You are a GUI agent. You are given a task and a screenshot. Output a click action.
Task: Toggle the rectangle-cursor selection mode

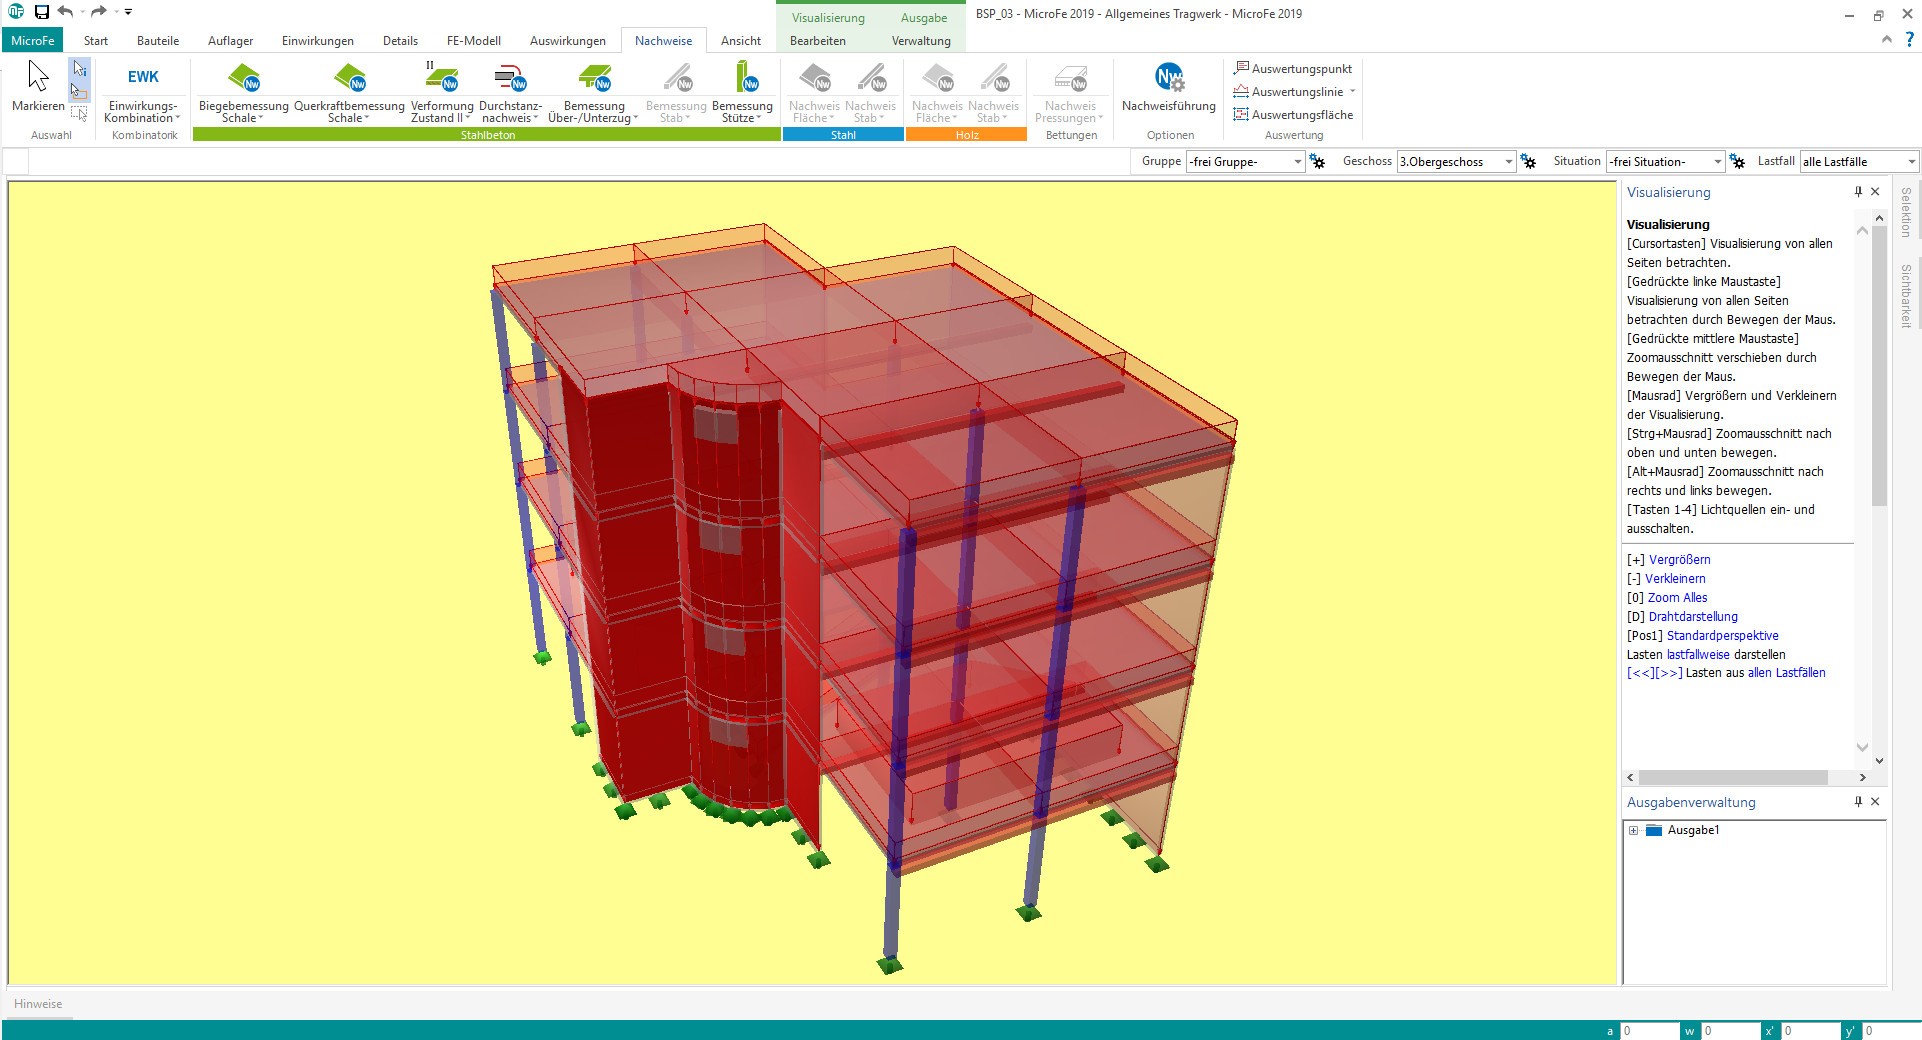pyautogui.click(x=80, y=91)
